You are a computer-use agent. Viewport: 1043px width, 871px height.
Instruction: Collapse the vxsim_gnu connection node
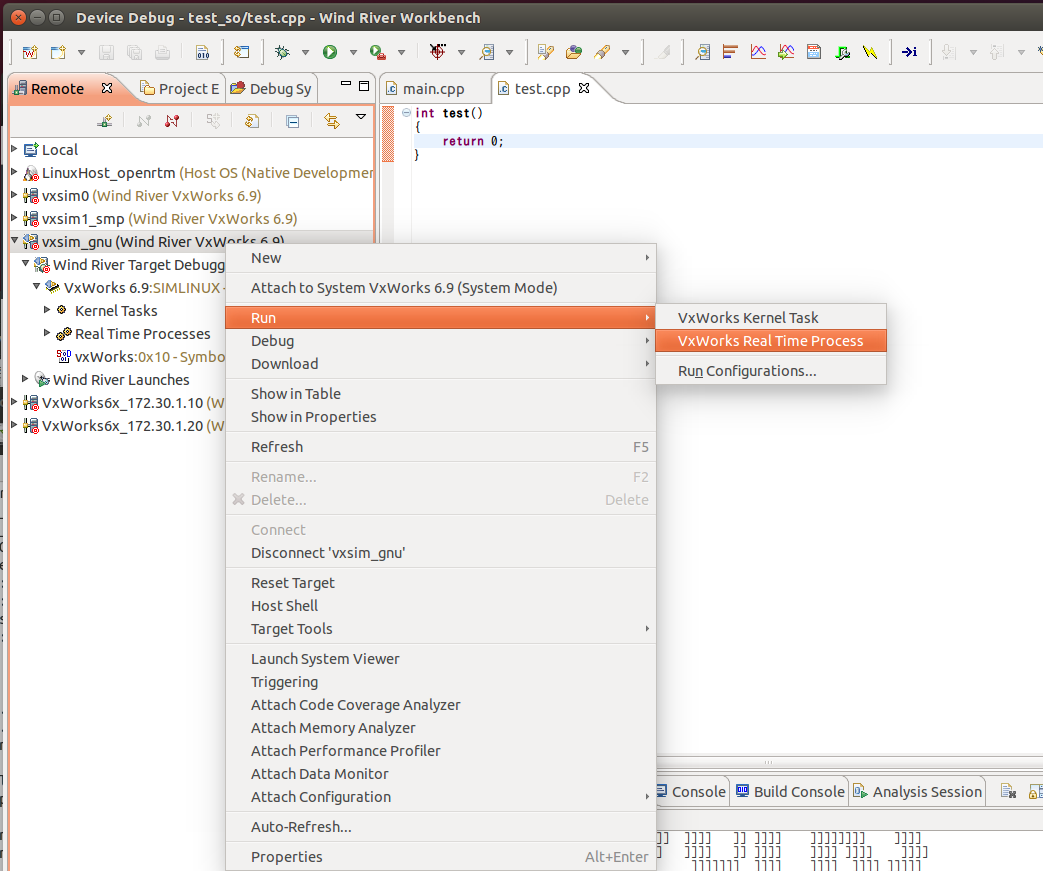coord(14,240)
